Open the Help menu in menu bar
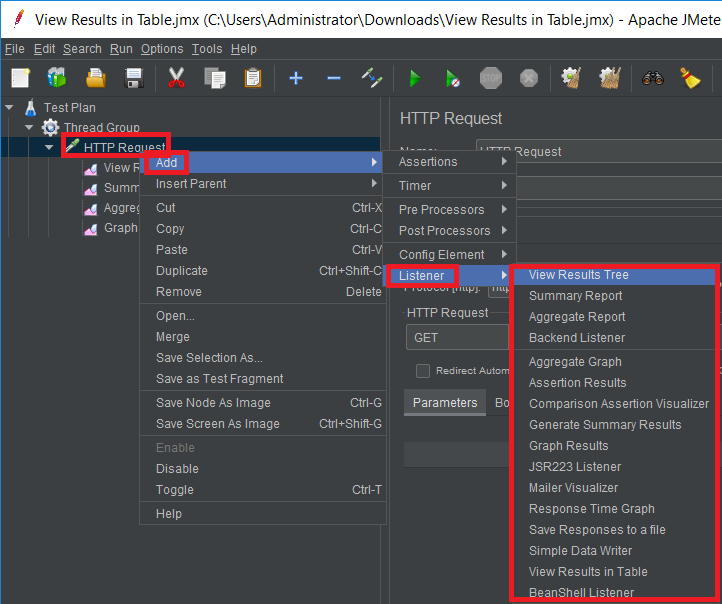722x604 pixels. 244,49
